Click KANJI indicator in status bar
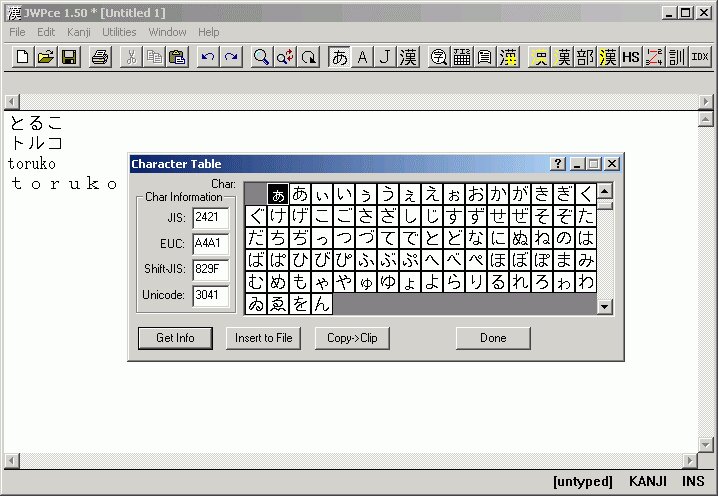Image resolution: width=718 pixels, height=496 pixels. (647, 481)
